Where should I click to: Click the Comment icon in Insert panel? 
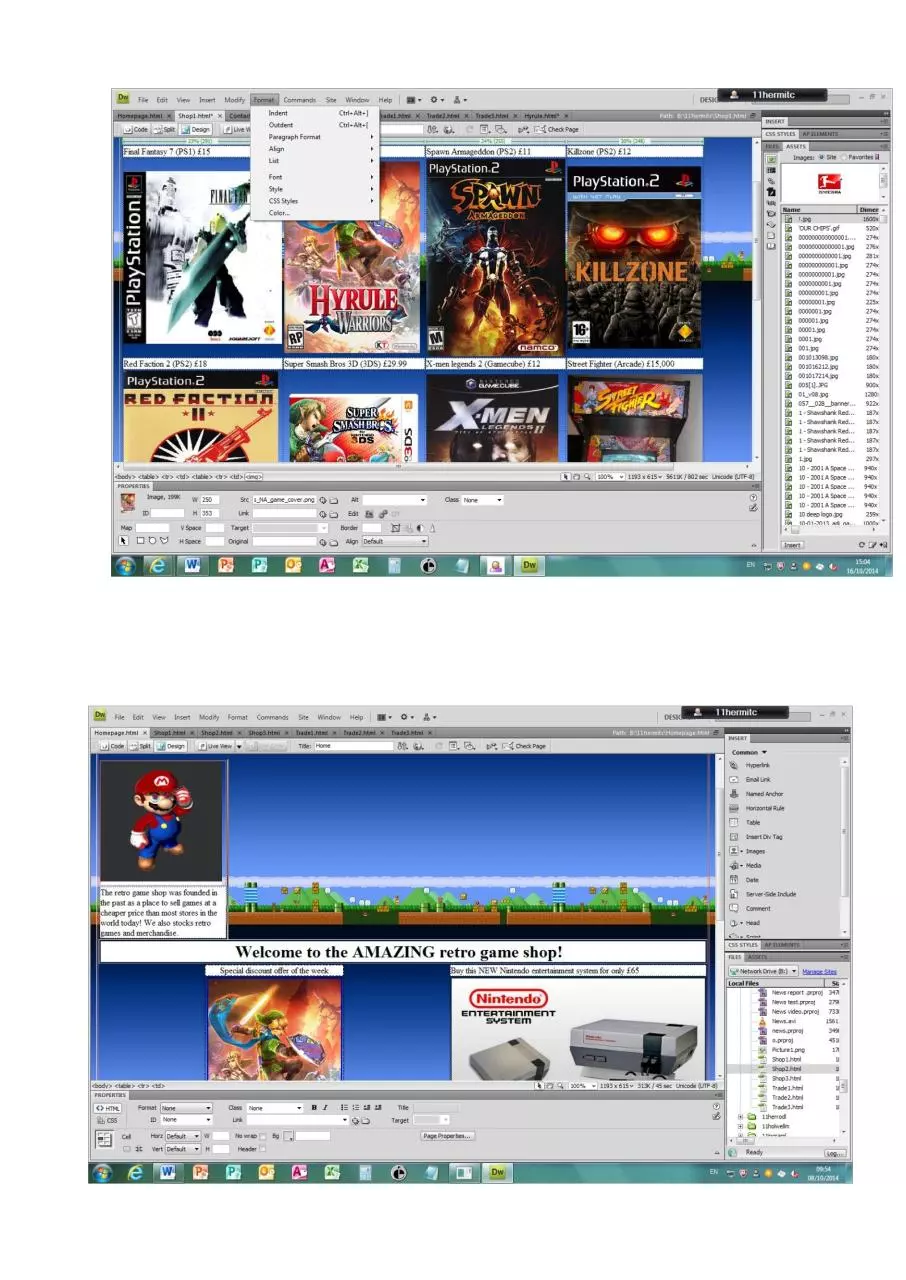pyautogui.click(x=735, y=909)
